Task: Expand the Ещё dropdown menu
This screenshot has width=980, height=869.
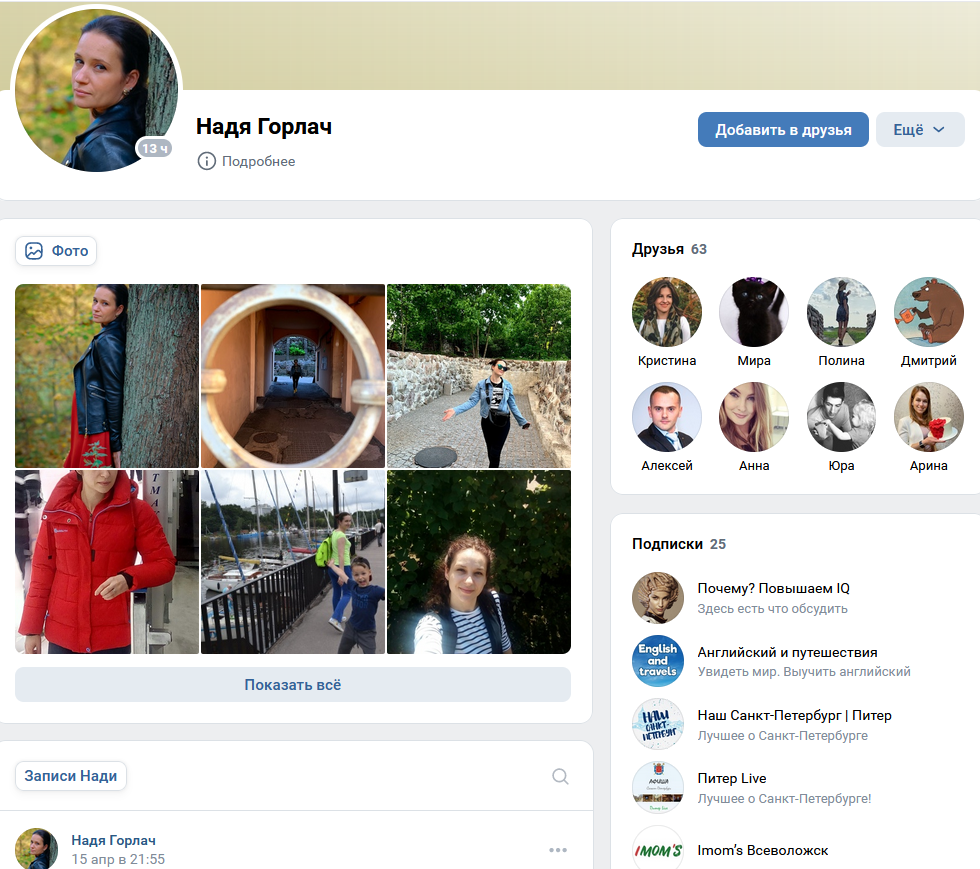Action: [919, 129]
